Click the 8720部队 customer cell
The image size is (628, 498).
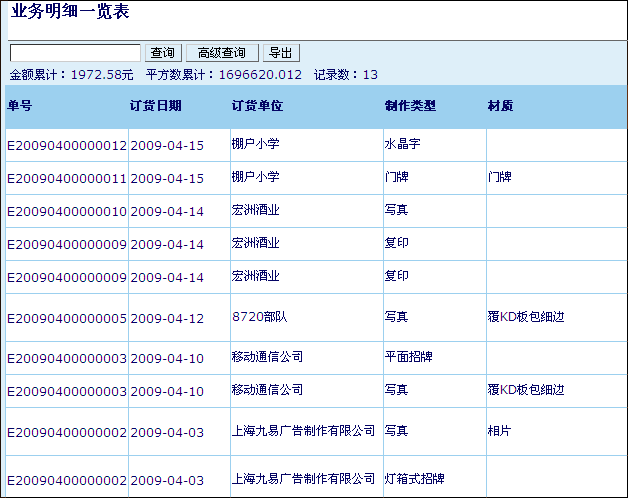pyautogui.click(x=259, y=317)
